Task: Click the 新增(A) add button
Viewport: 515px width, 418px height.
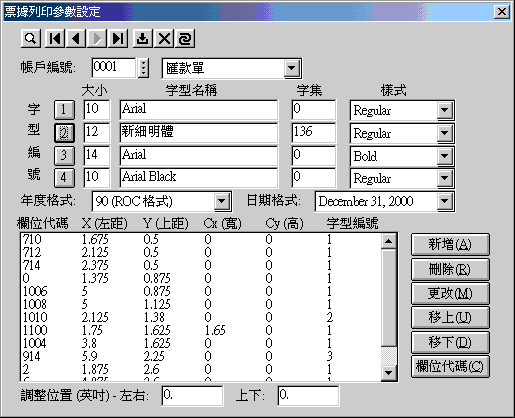Action: [x=450, y=244]
